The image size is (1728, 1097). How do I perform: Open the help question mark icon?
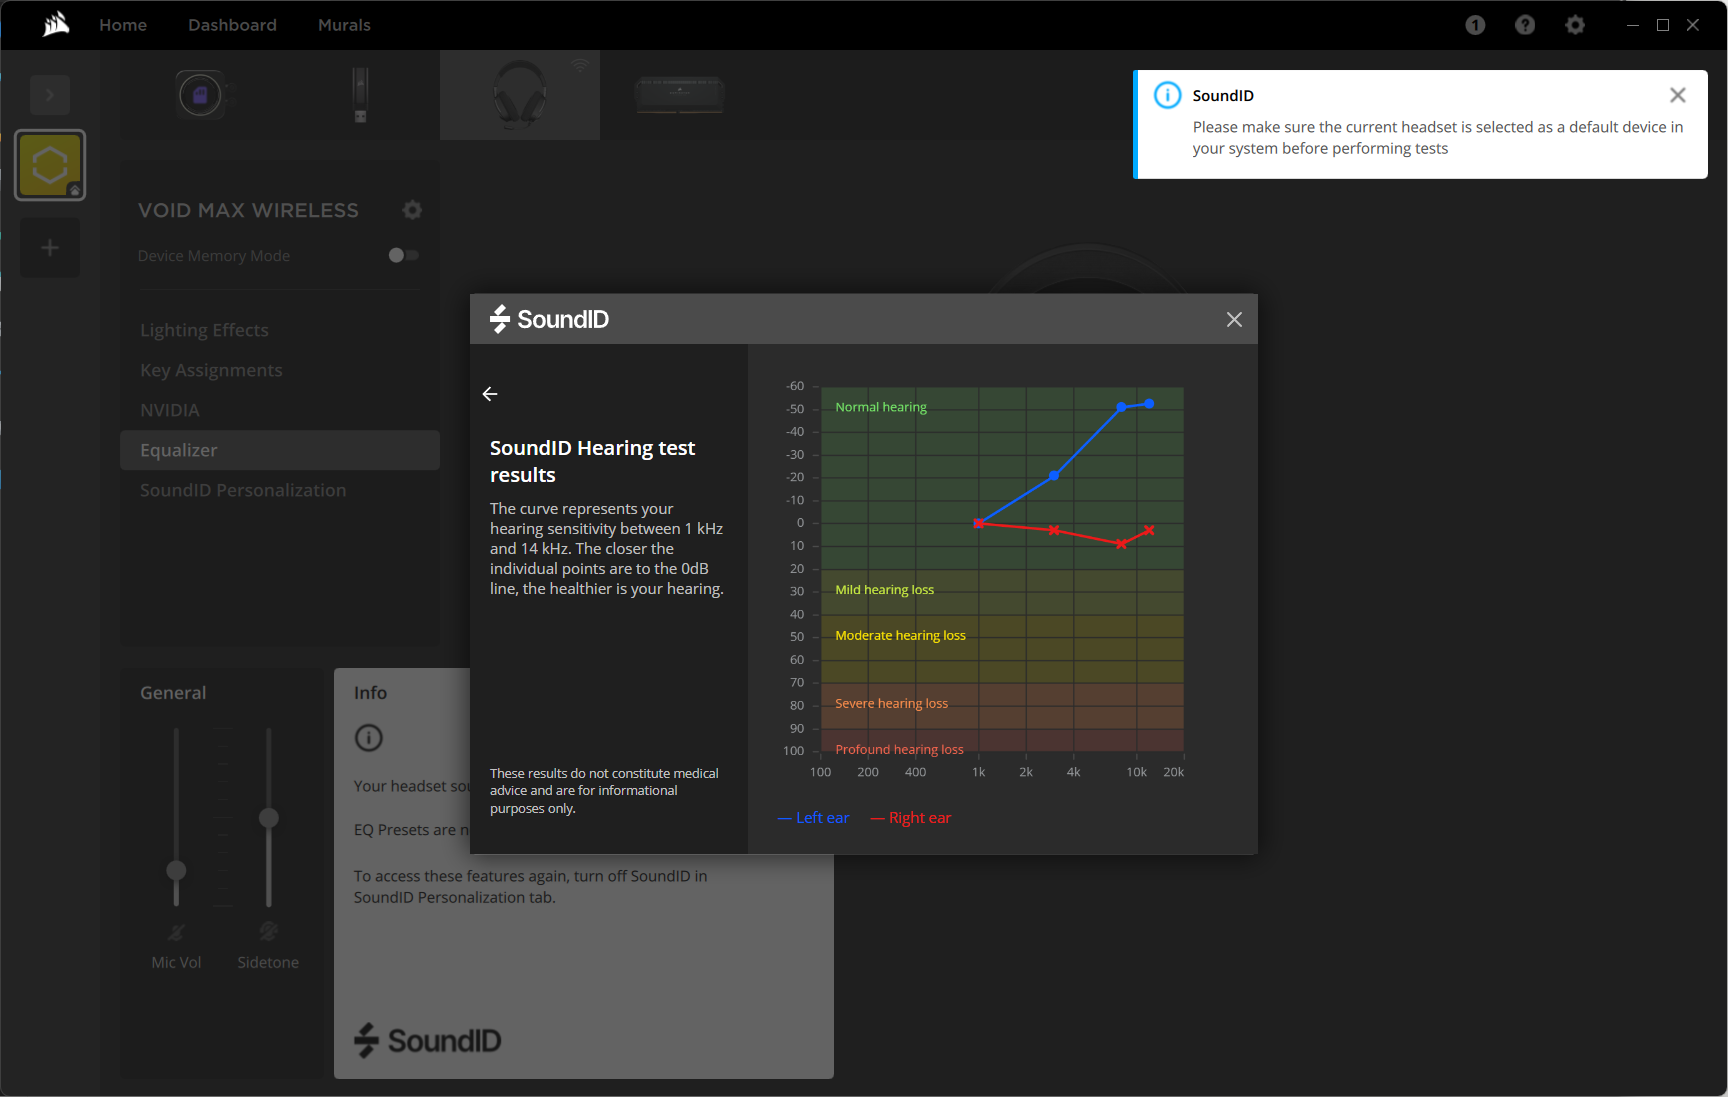[1525, 25]
